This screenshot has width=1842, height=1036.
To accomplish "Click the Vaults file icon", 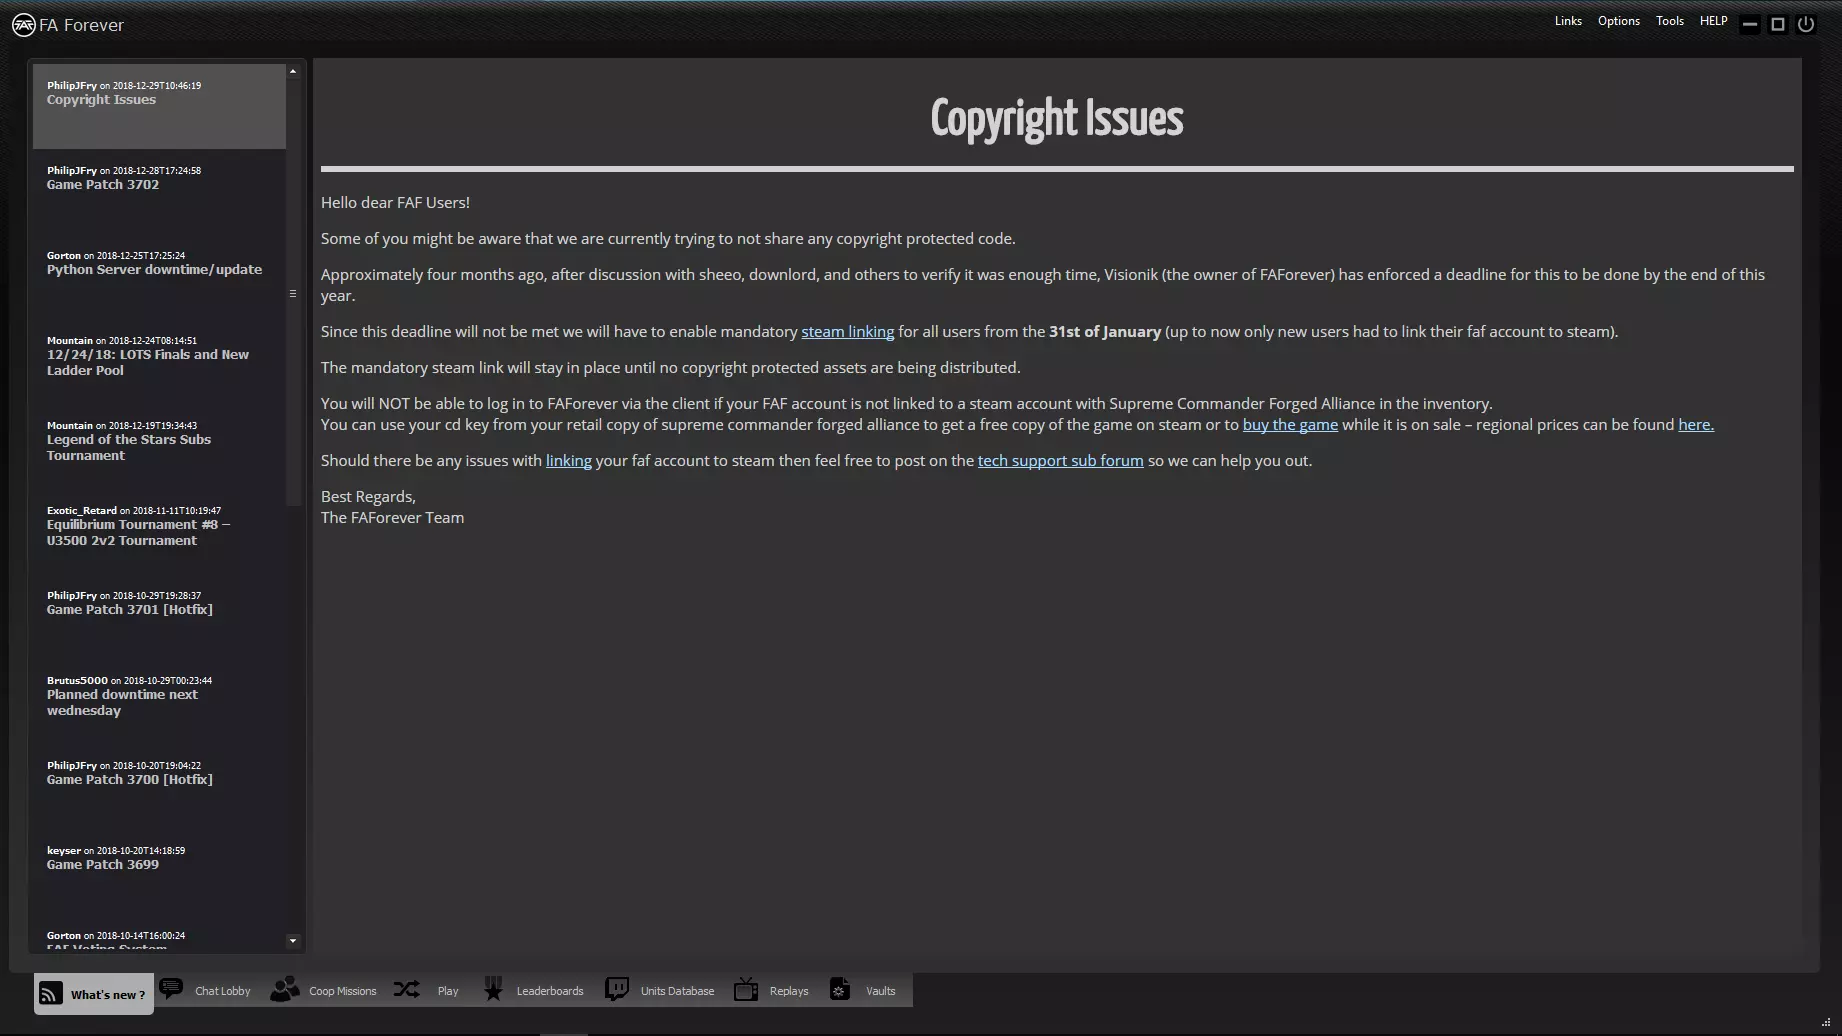I will point(840,989).
